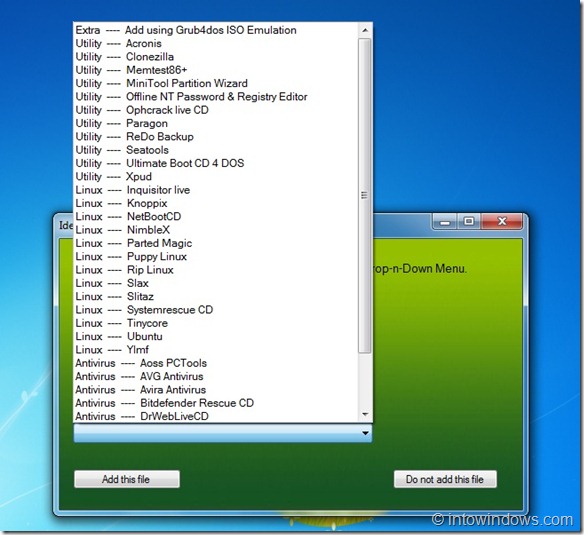Viewport: 584px width, 535px height.
Task: Select 'Extra ---- Add using Grub4dos ISO Emulation'
Action: click(x=216, y=30)
